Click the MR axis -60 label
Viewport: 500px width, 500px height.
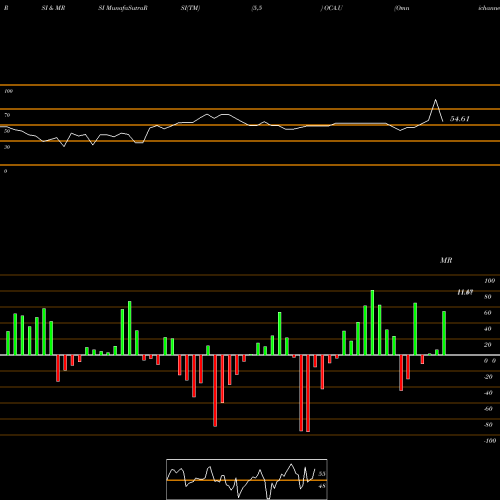[x=488, y=409]
